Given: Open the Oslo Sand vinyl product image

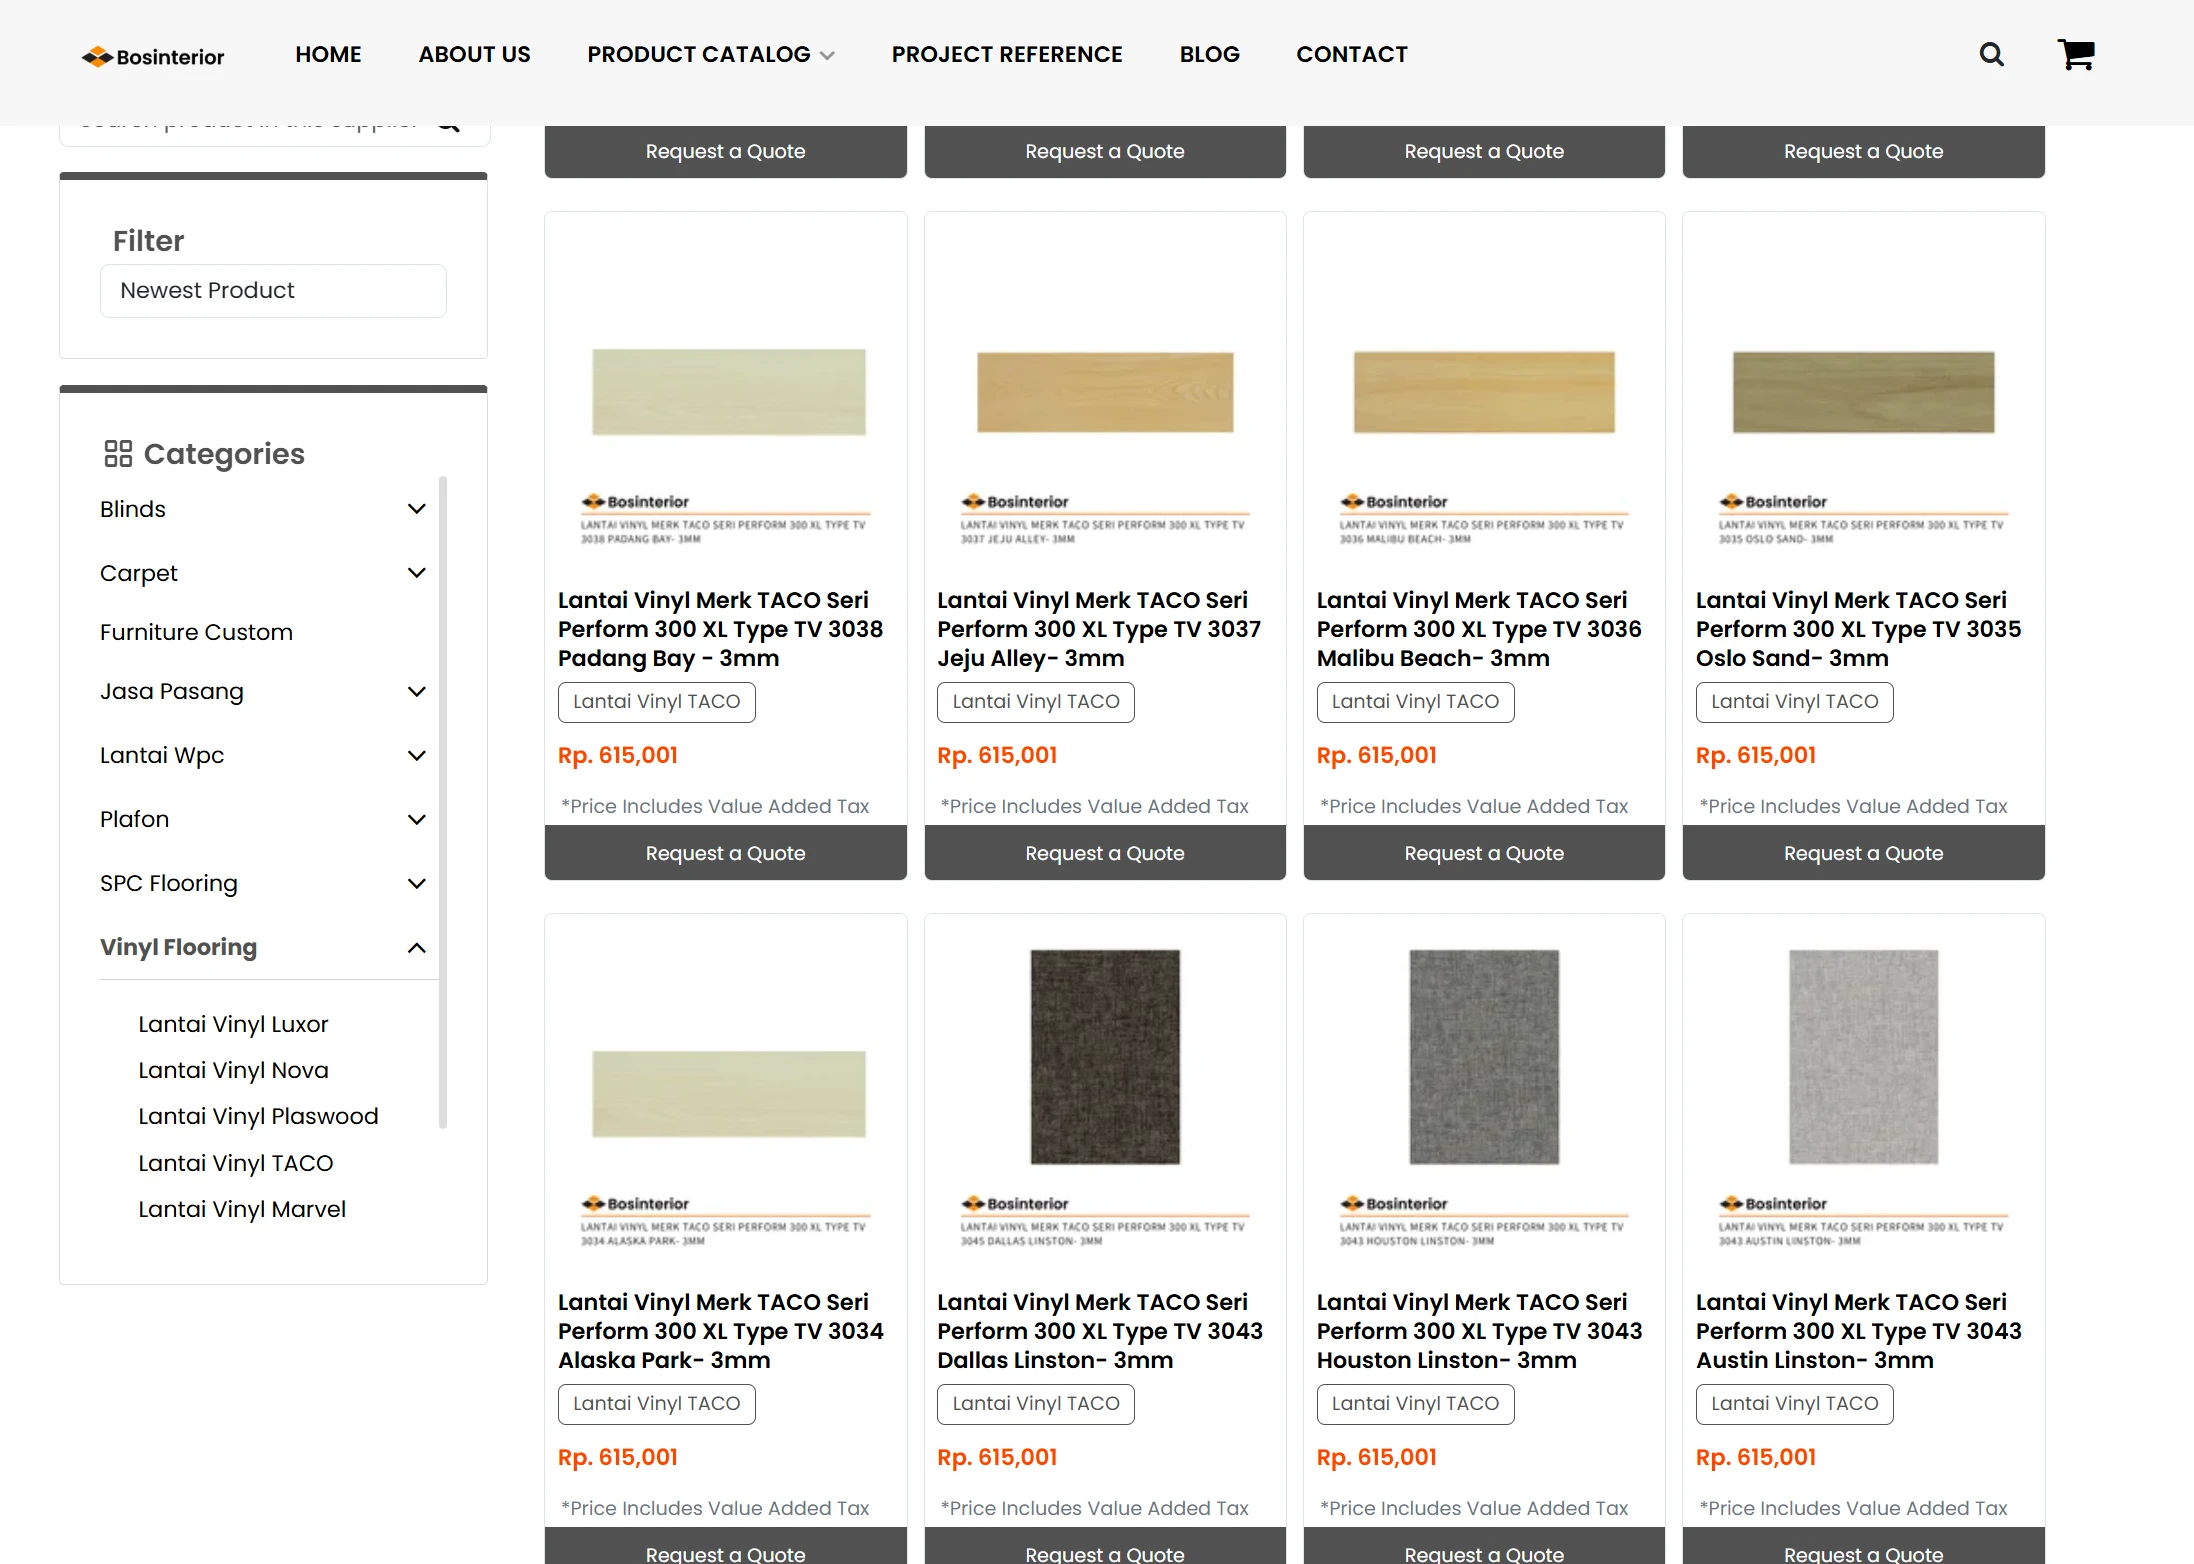Looking at the screenshot, I should click(x=1863, y=393).
